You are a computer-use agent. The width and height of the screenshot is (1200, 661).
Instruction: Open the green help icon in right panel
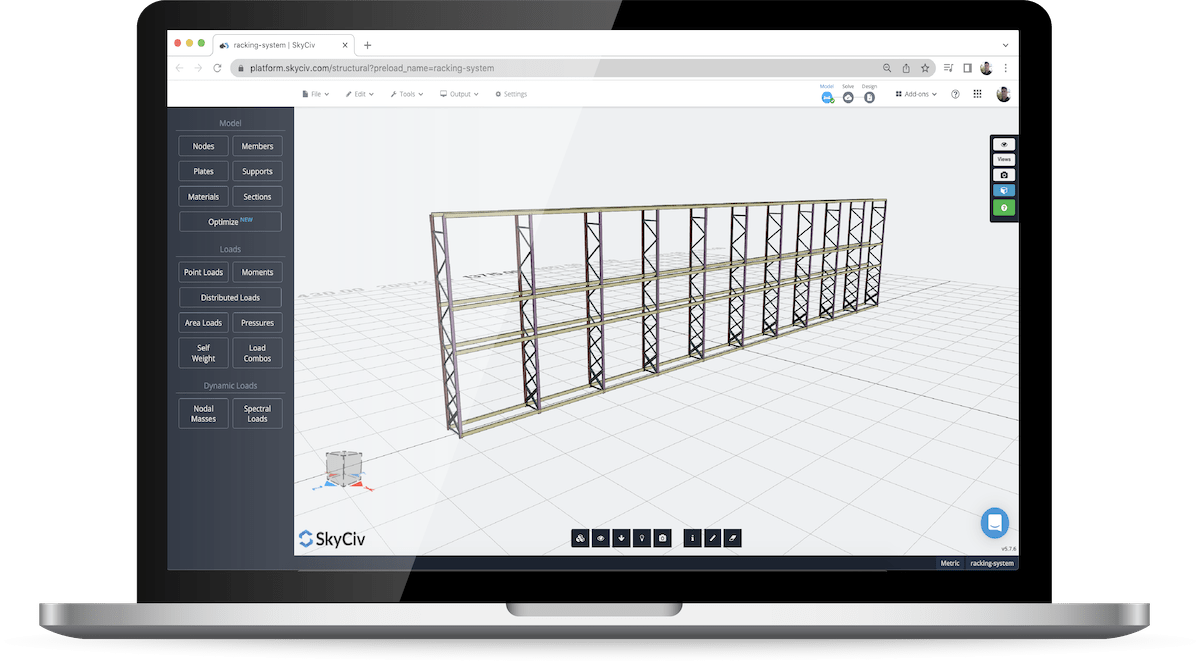(x=1004, y=207)
